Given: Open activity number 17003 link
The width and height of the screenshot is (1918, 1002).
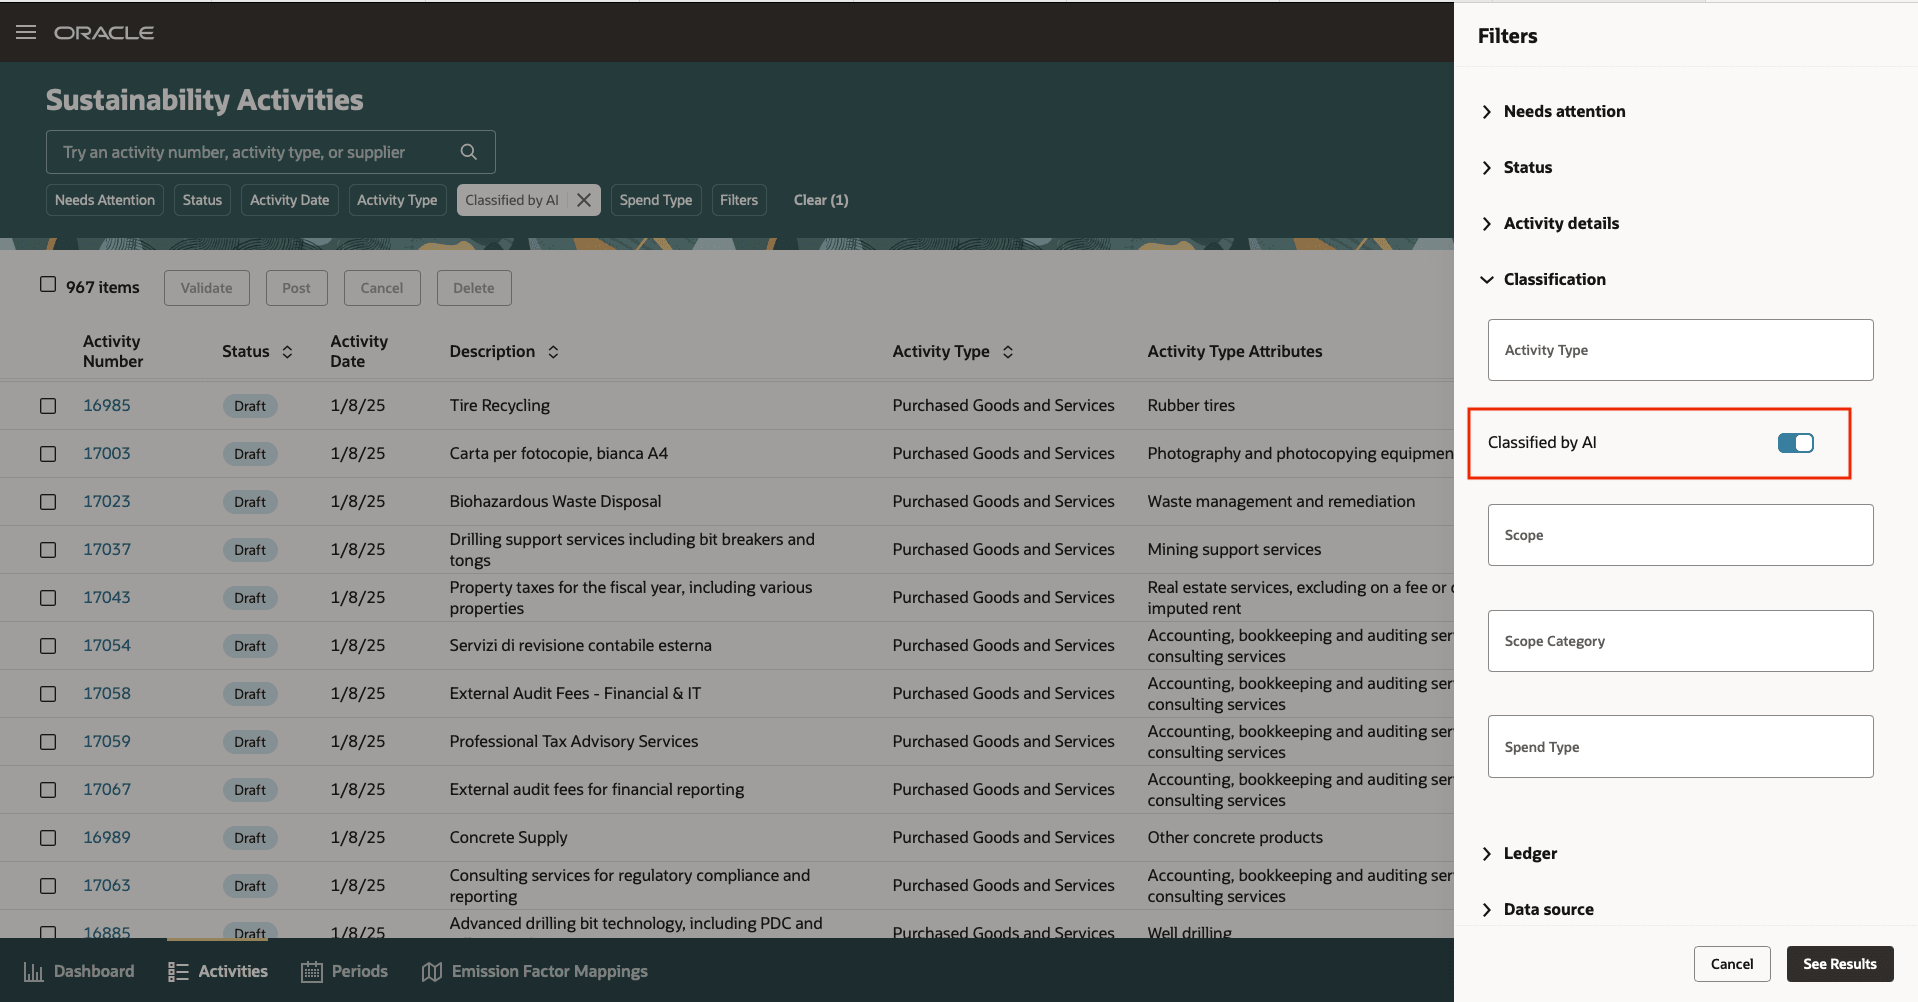Looking at the screenshot, I should pyautogui.click(x=107, y=454).
